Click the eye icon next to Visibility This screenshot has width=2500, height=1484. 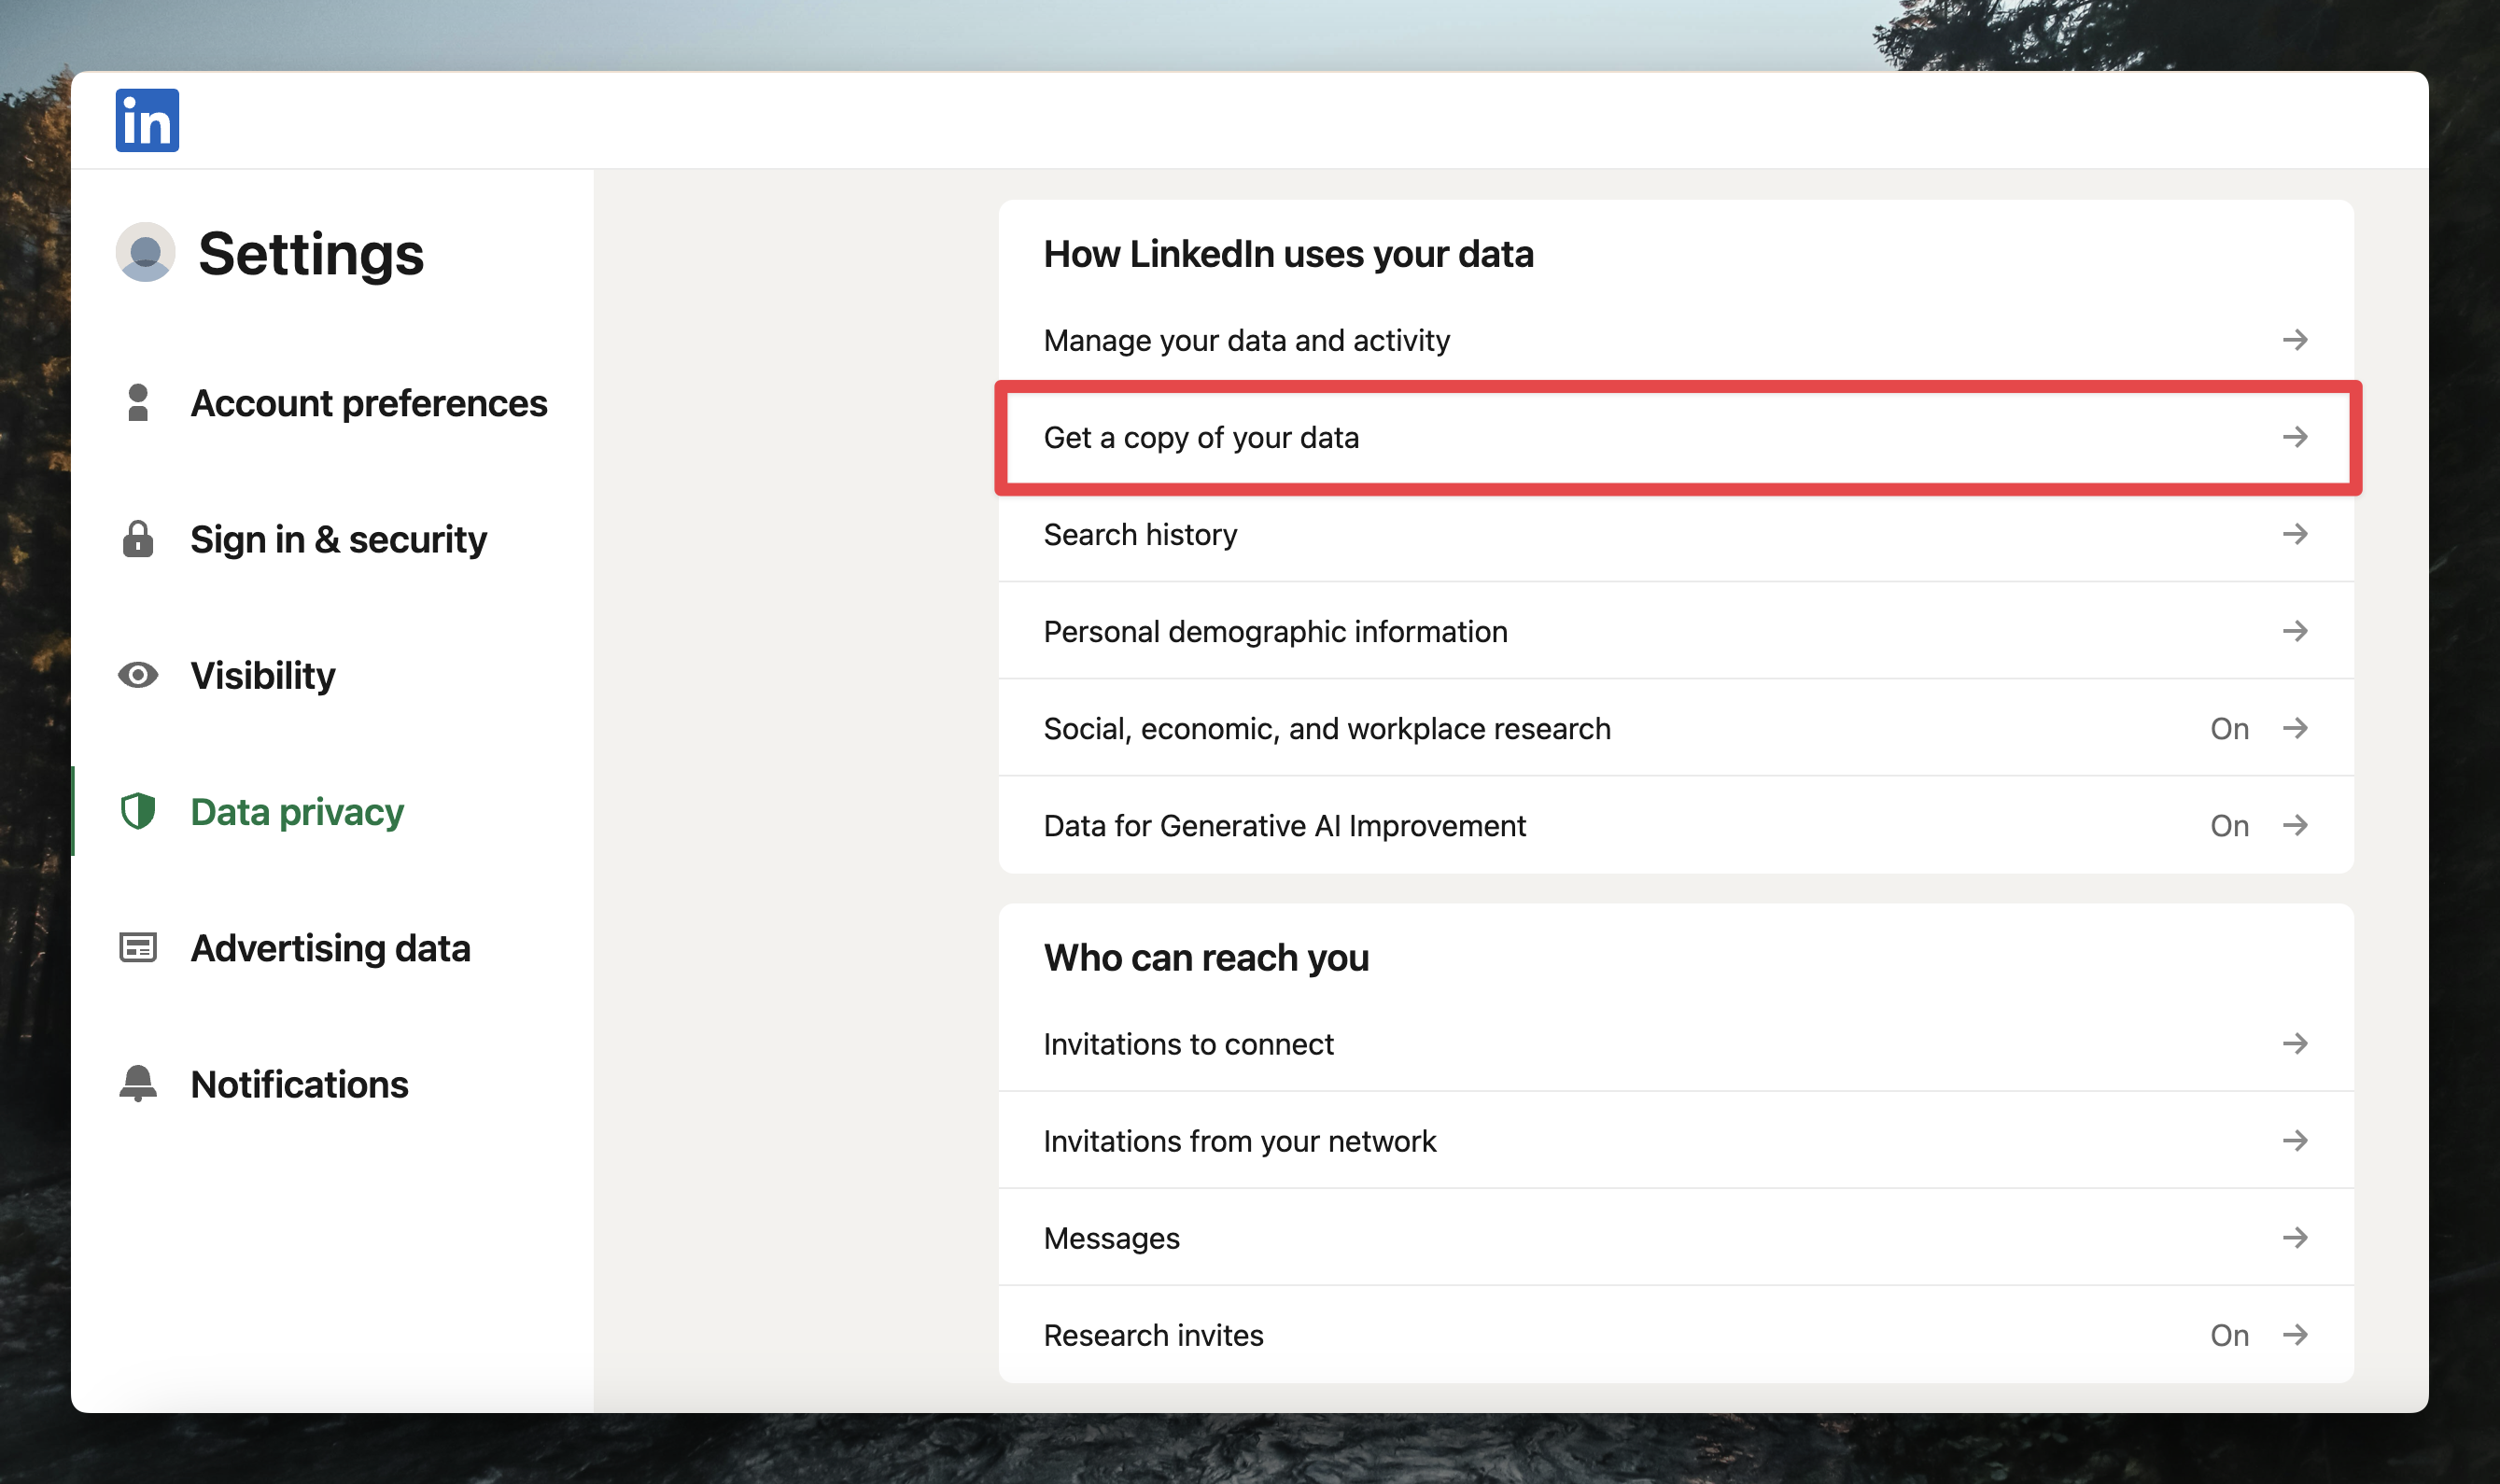(138, 675)
